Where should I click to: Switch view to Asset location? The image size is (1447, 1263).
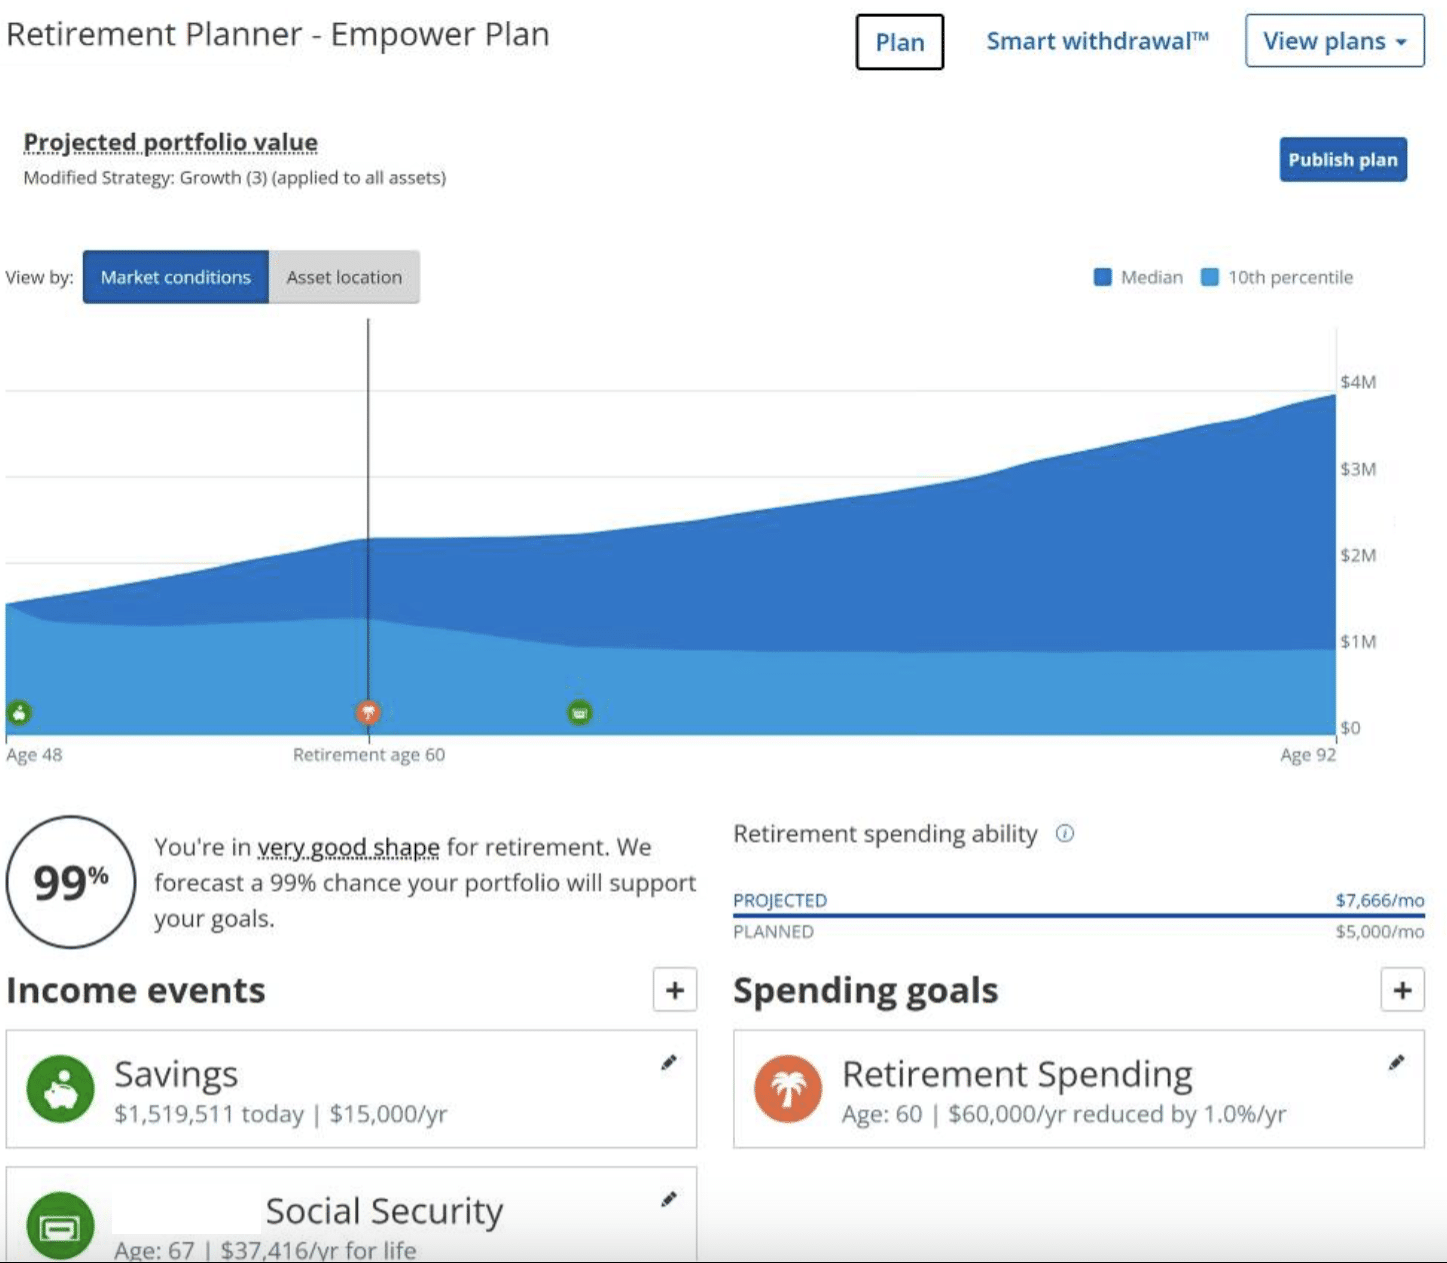tap(344, 277)
